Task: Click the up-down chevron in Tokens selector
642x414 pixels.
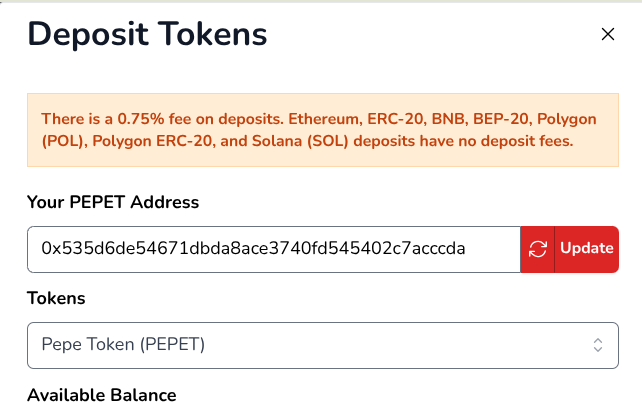Action: 598,345
